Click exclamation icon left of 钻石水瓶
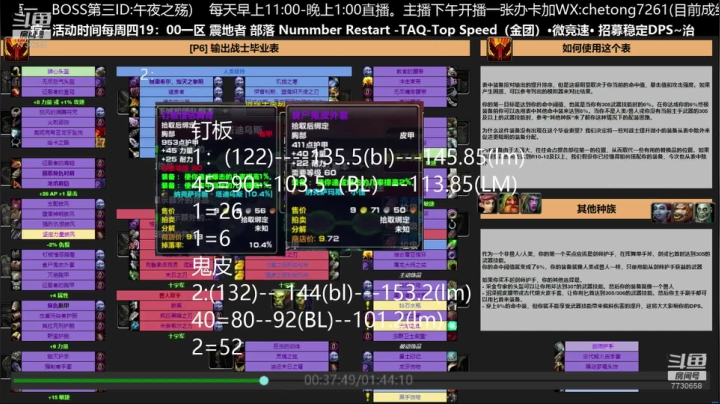Image resolution: width=720 pixels, height=404 pixels. [x=367, y=305]
